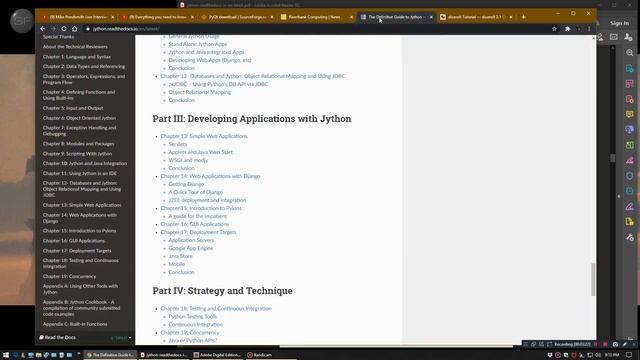Click the Read the Docs label in the sidebar footer
This screenshot has width=640, height=360.
[57, 338]
